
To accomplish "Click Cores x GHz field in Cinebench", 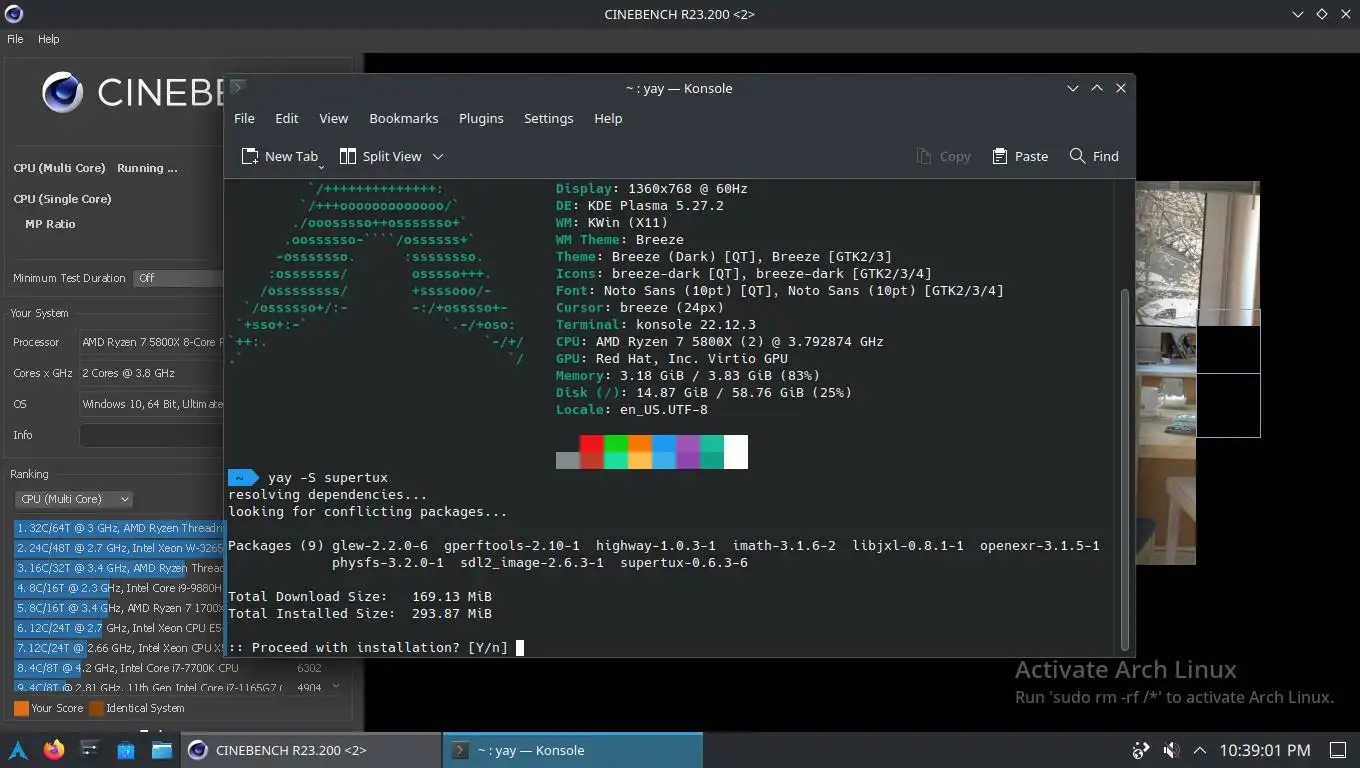I will (x=151, y=373).
